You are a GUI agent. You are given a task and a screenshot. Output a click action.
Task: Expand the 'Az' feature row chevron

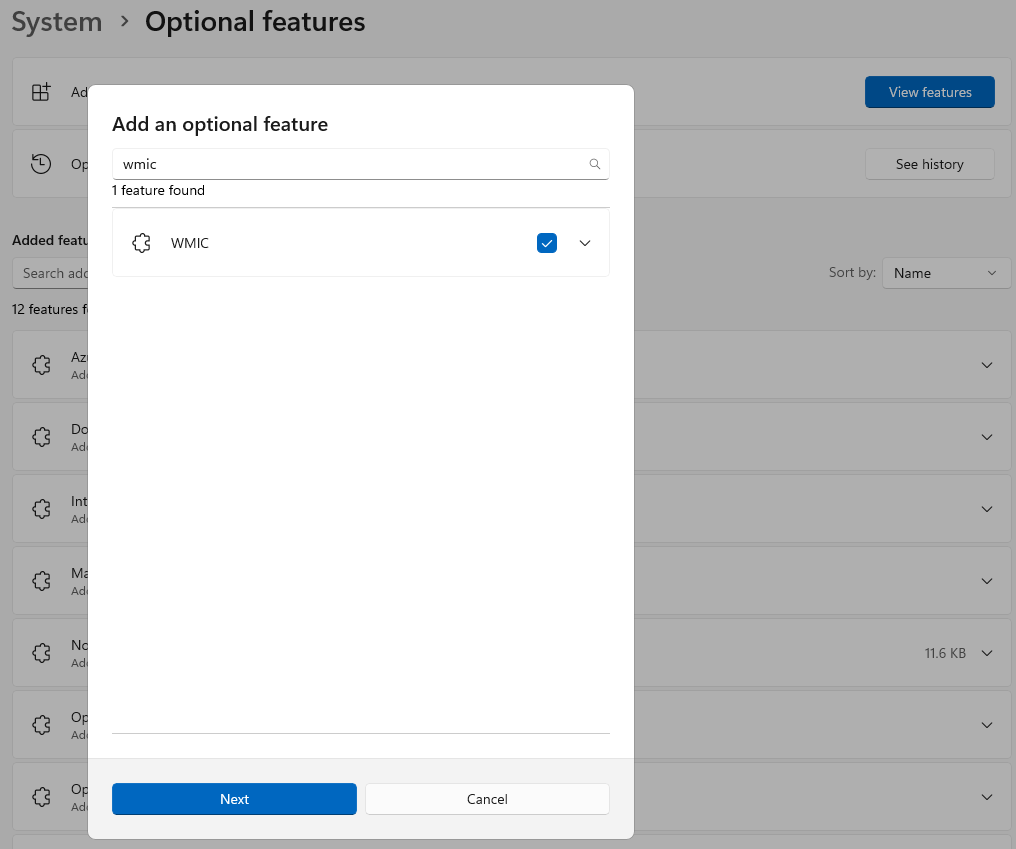click(987, 365)
